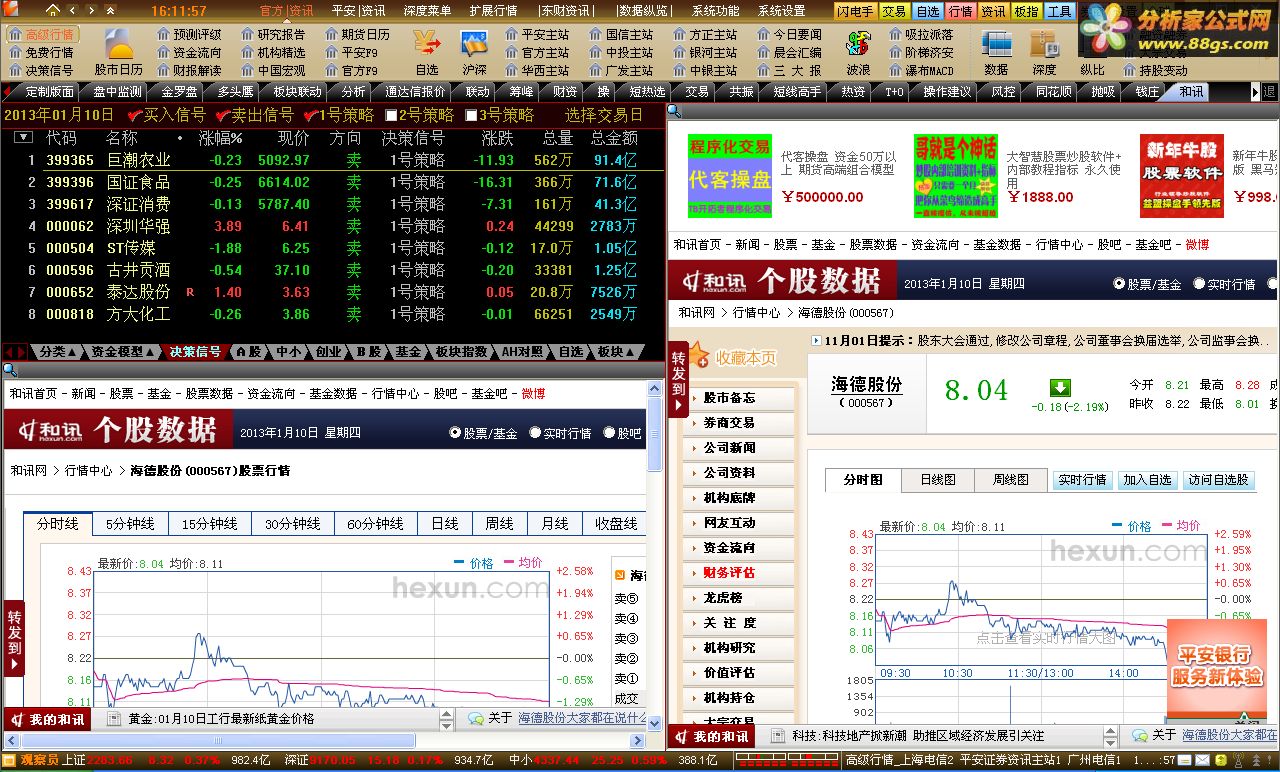Open the 数据 grid icon
Screen dimensions: 1280x772
(x=996, y=44)
